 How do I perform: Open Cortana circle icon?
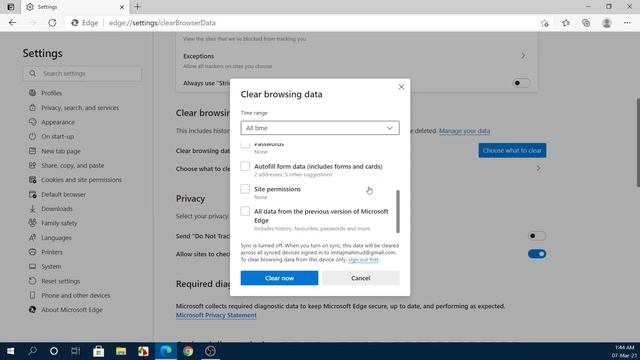point(54,351)
